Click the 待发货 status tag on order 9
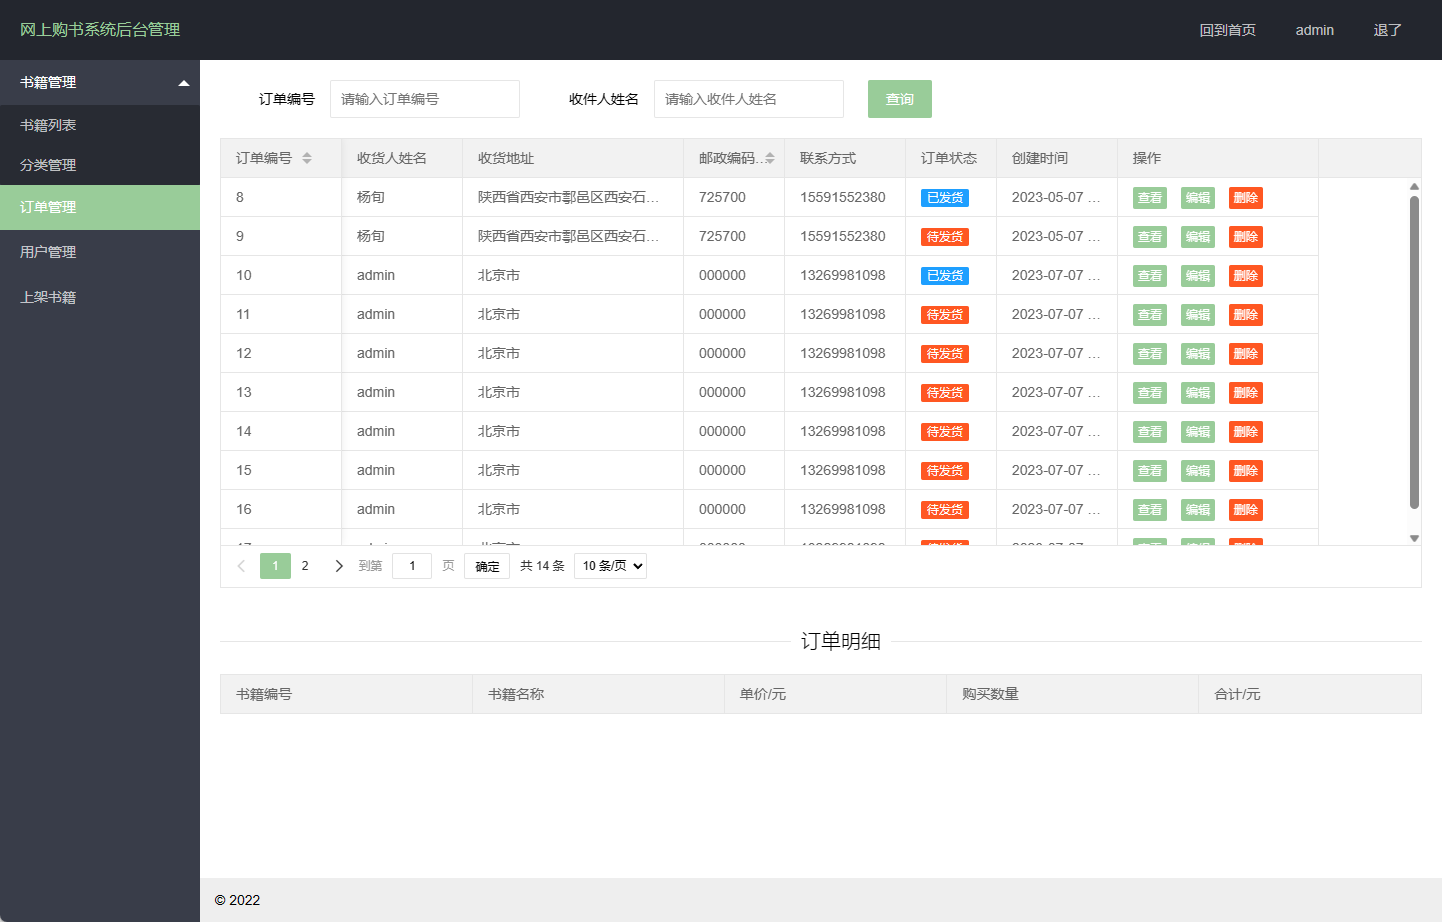This screenshot has height=922, width=1442. (944, 236)
